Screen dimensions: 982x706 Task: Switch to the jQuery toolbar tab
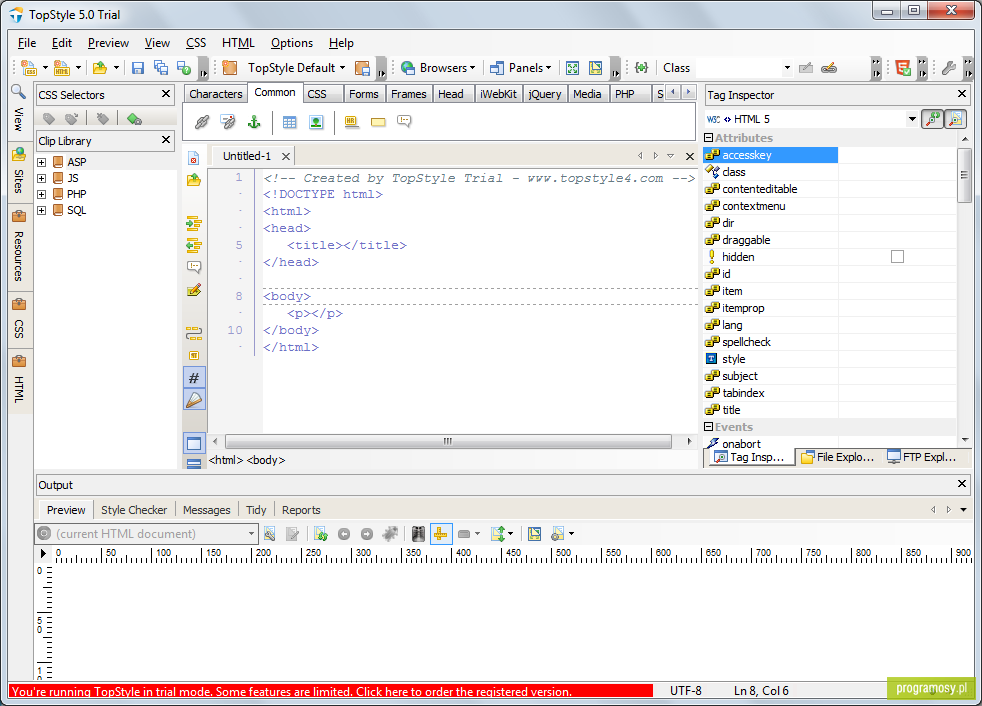(x=544, y=94)
